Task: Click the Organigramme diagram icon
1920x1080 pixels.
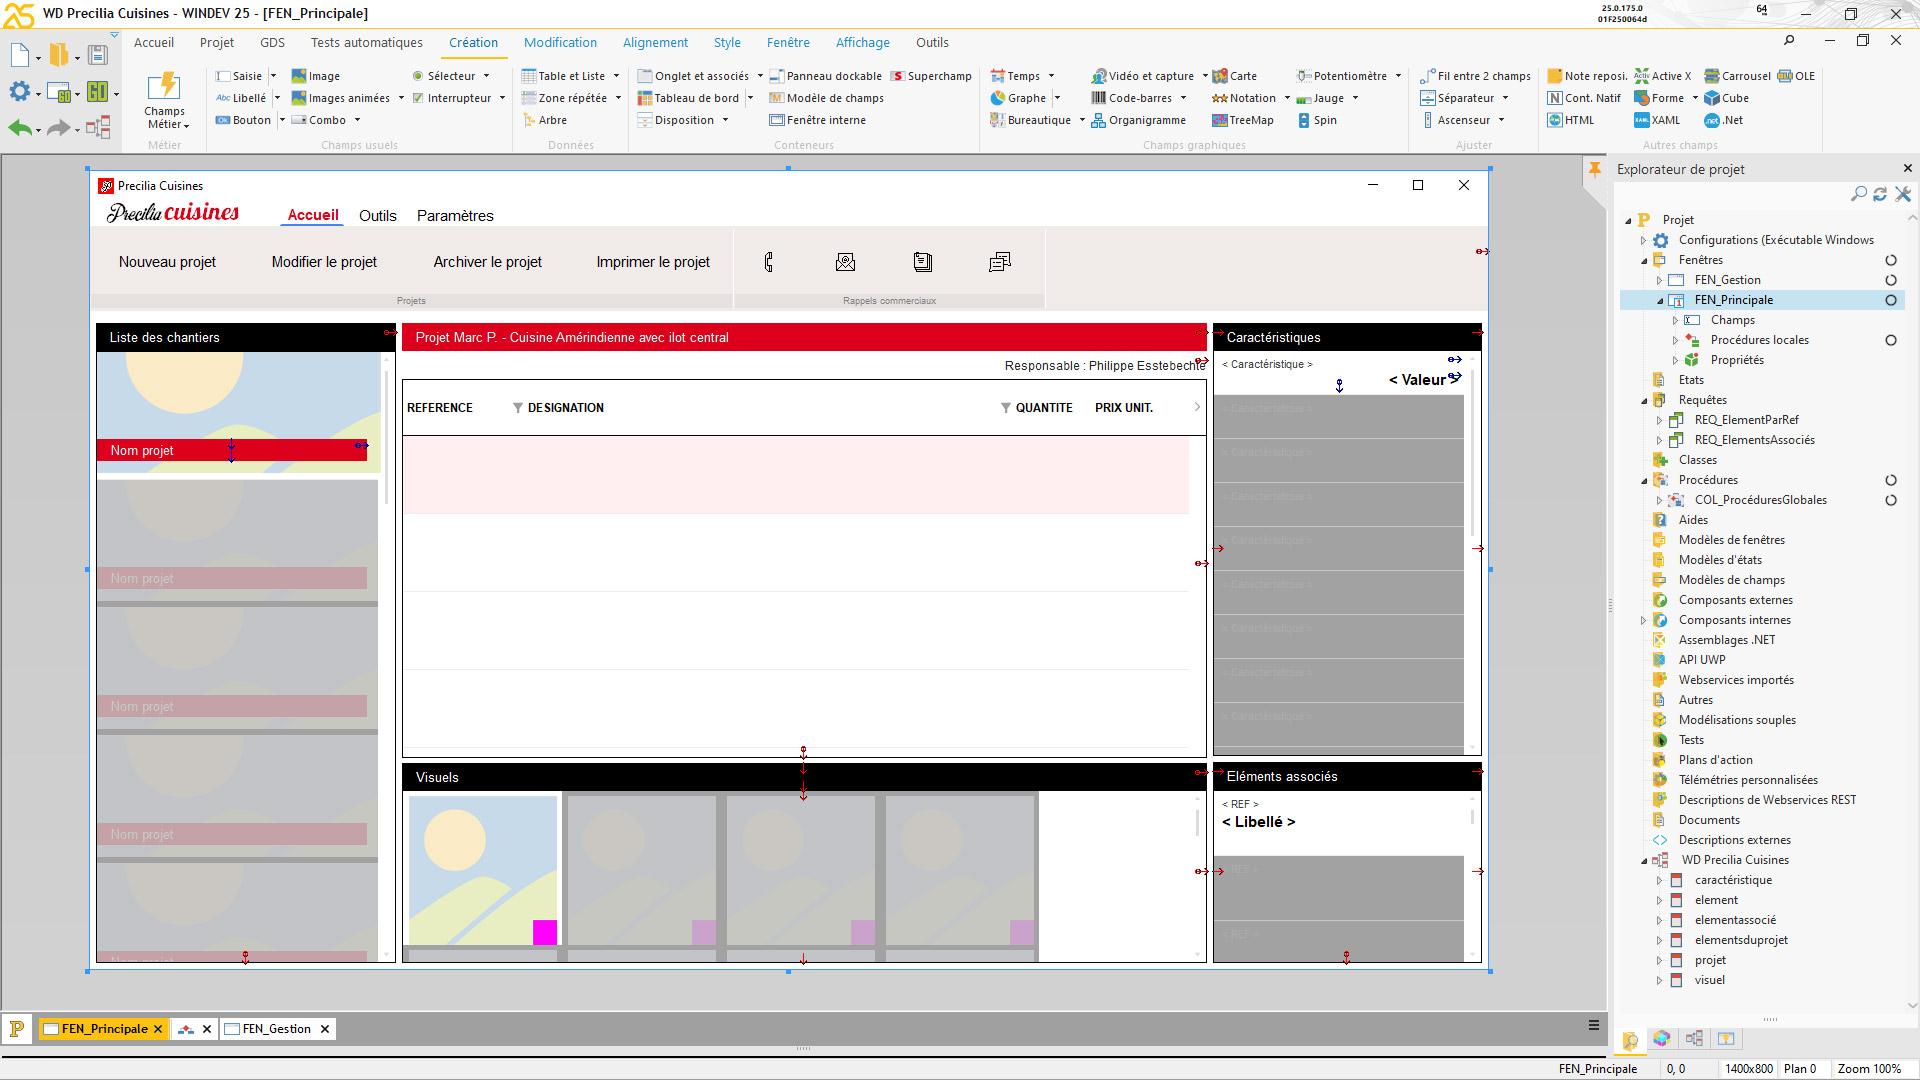Action: coord(1097,119)
